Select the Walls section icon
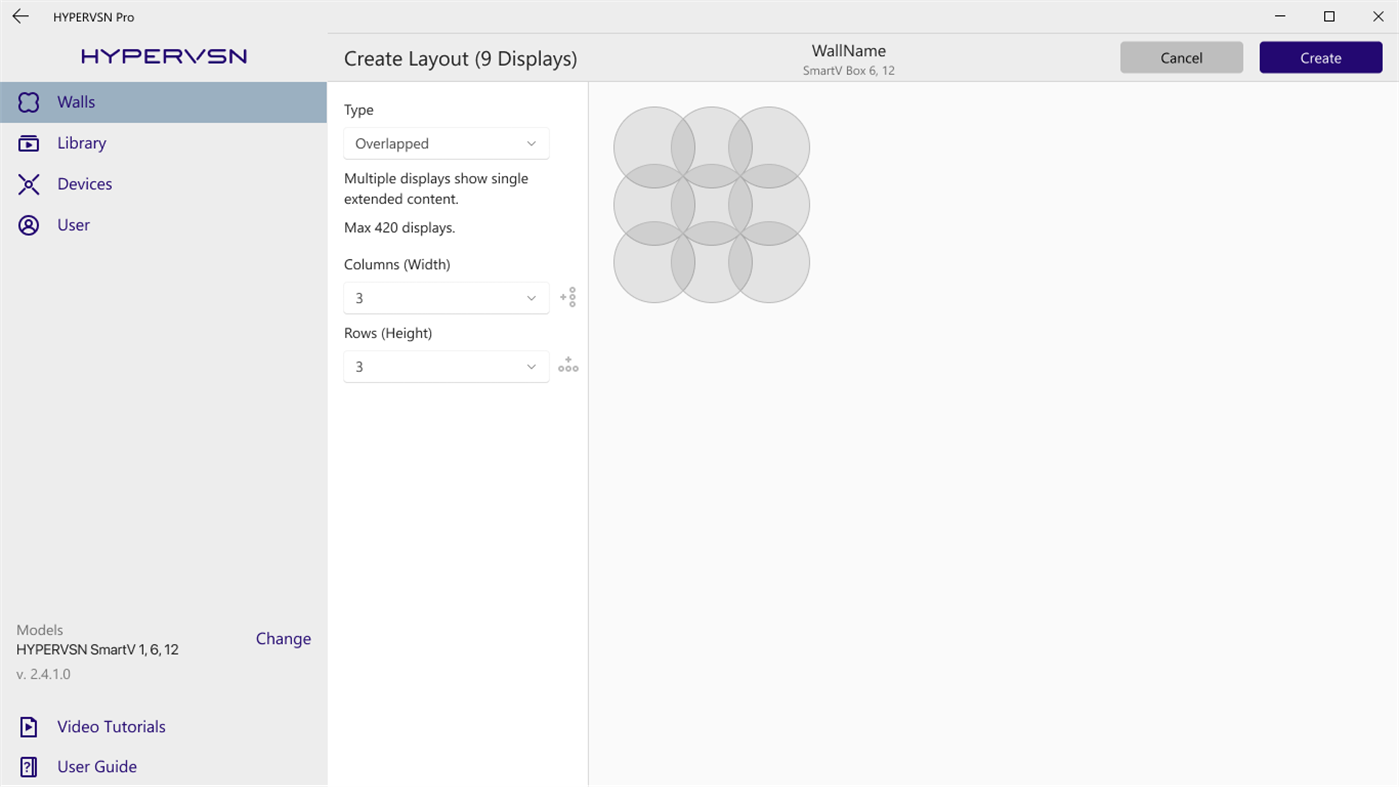The image size is (1399, 787). point(28,101)
